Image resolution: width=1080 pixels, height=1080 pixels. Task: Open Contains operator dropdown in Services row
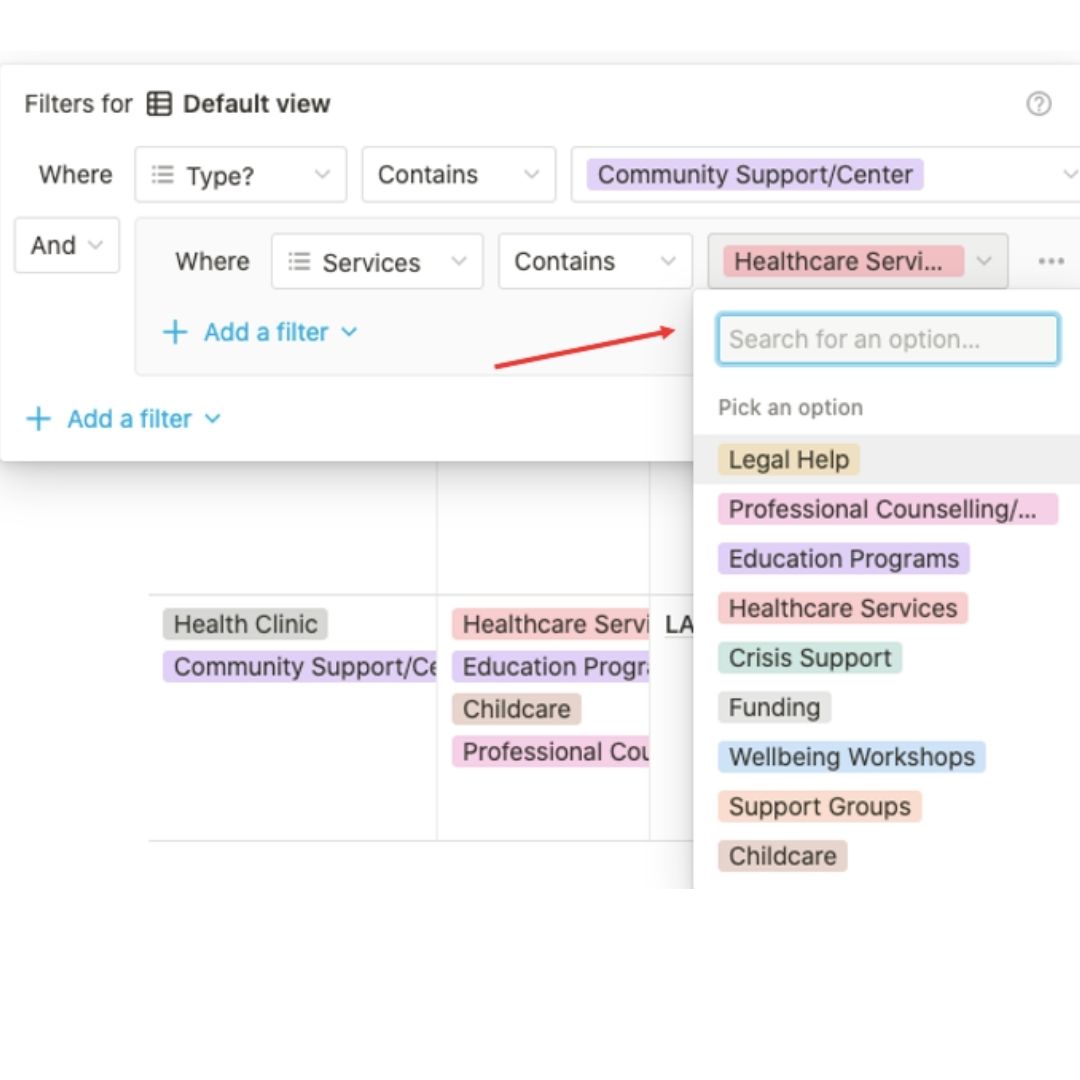tap(595, 262)
